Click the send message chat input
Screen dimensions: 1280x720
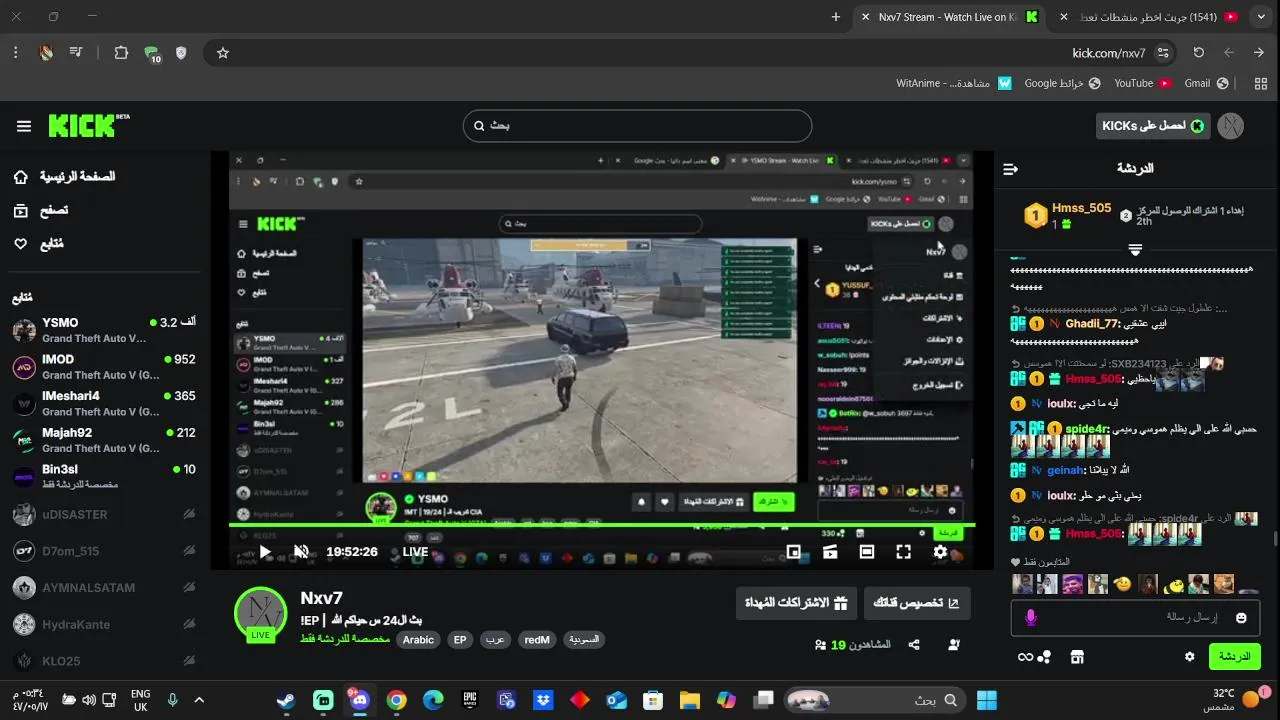click(x=1135, y=618)
